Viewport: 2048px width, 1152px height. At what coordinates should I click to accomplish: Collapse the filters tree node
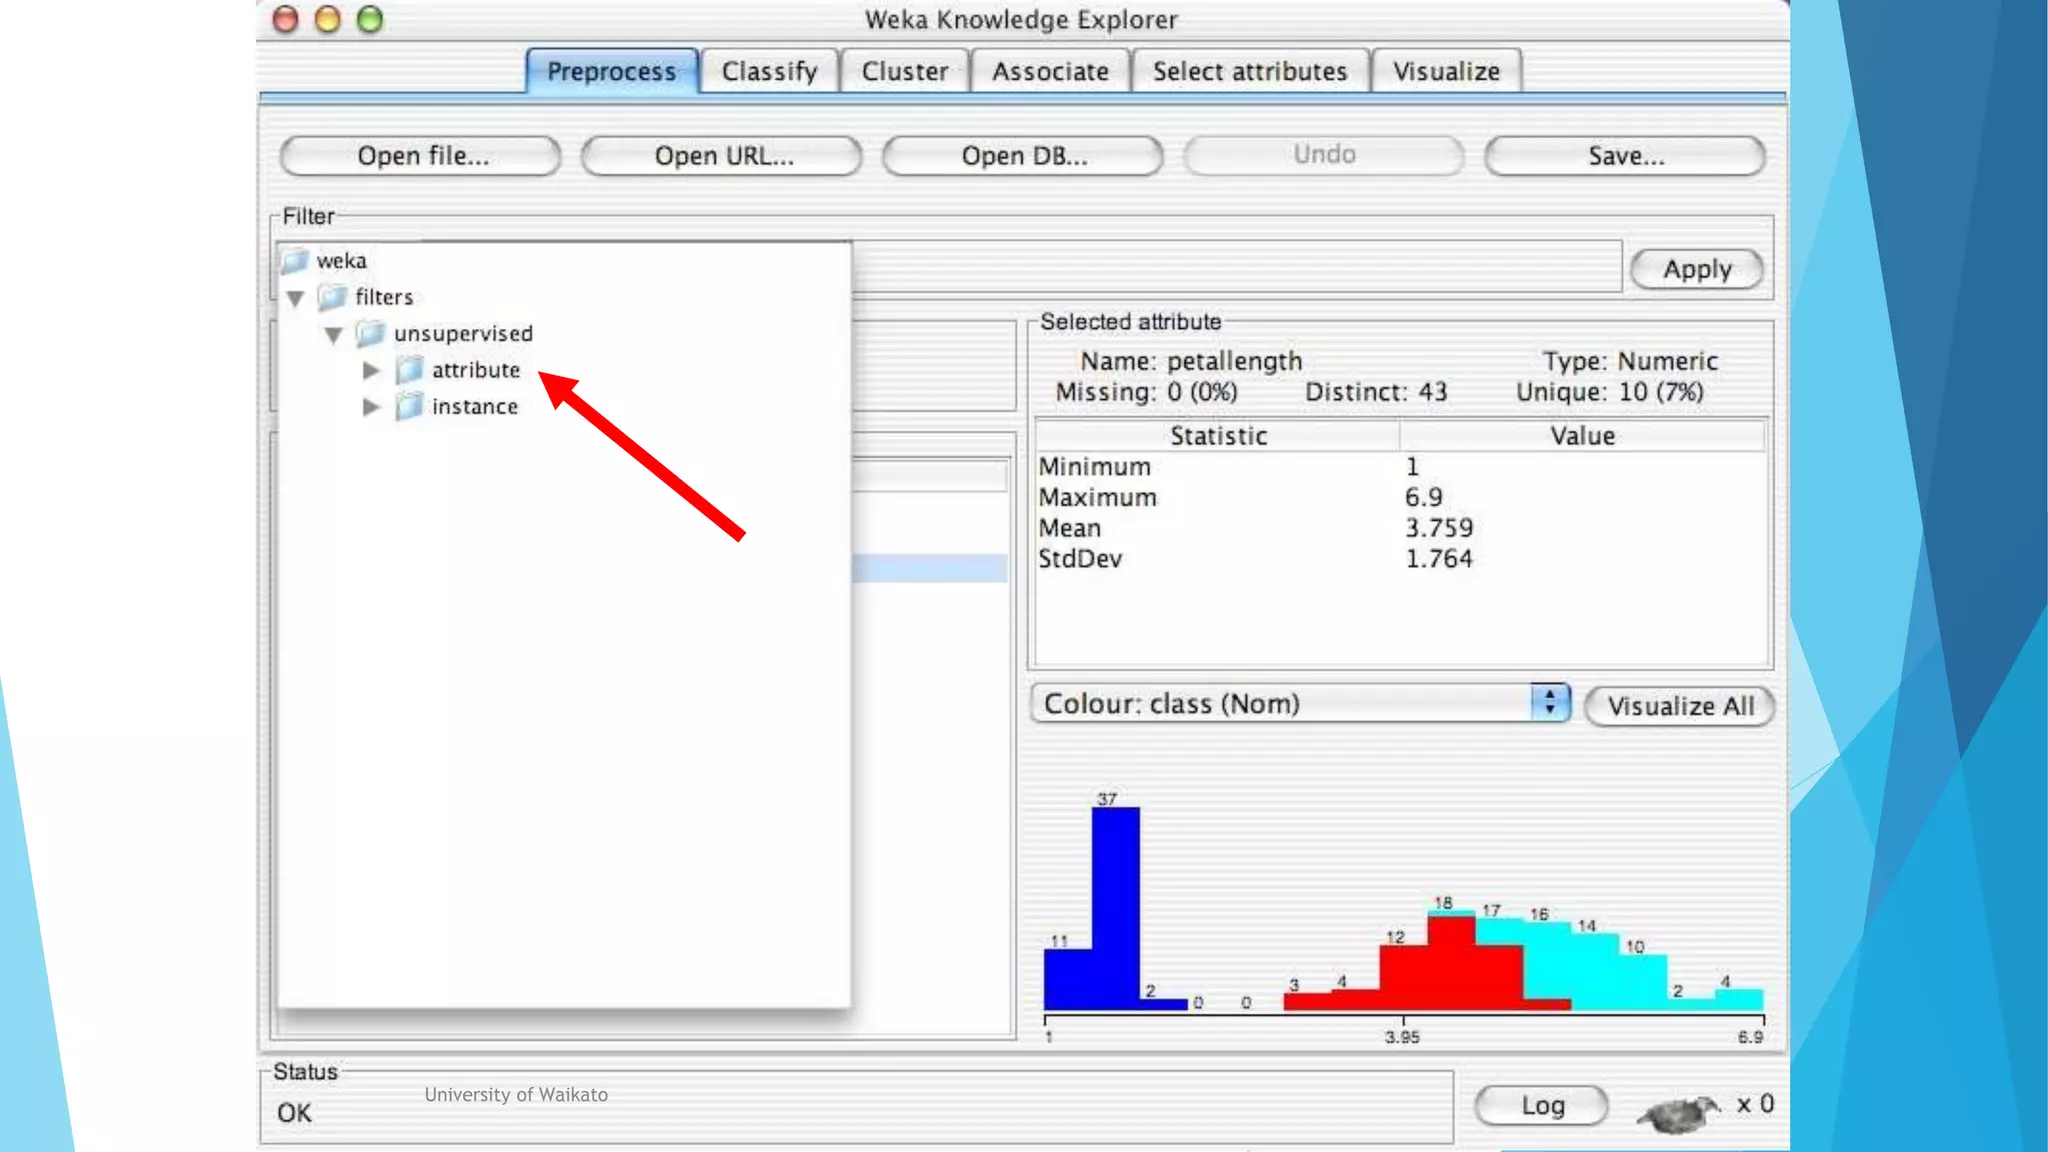(295, 298)
